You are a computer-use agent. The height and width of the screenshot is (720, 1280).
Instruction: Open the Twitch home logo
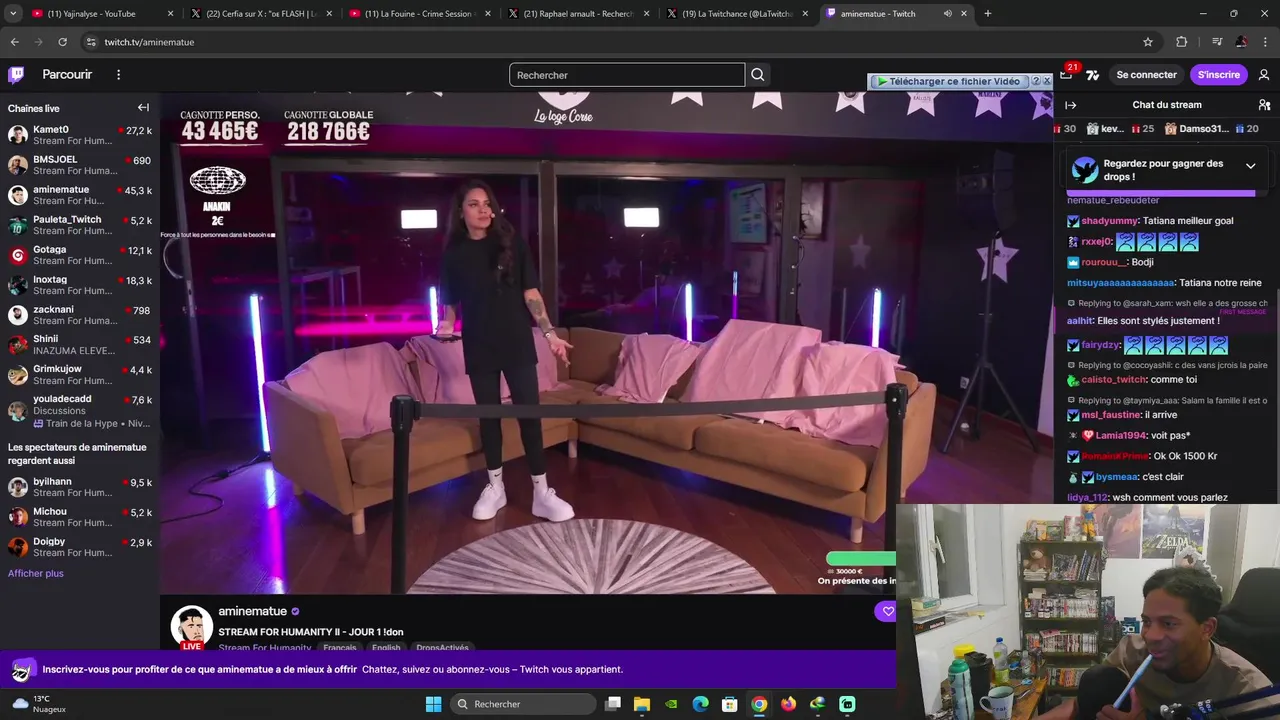pyautogui.click(x=16, y=75)
